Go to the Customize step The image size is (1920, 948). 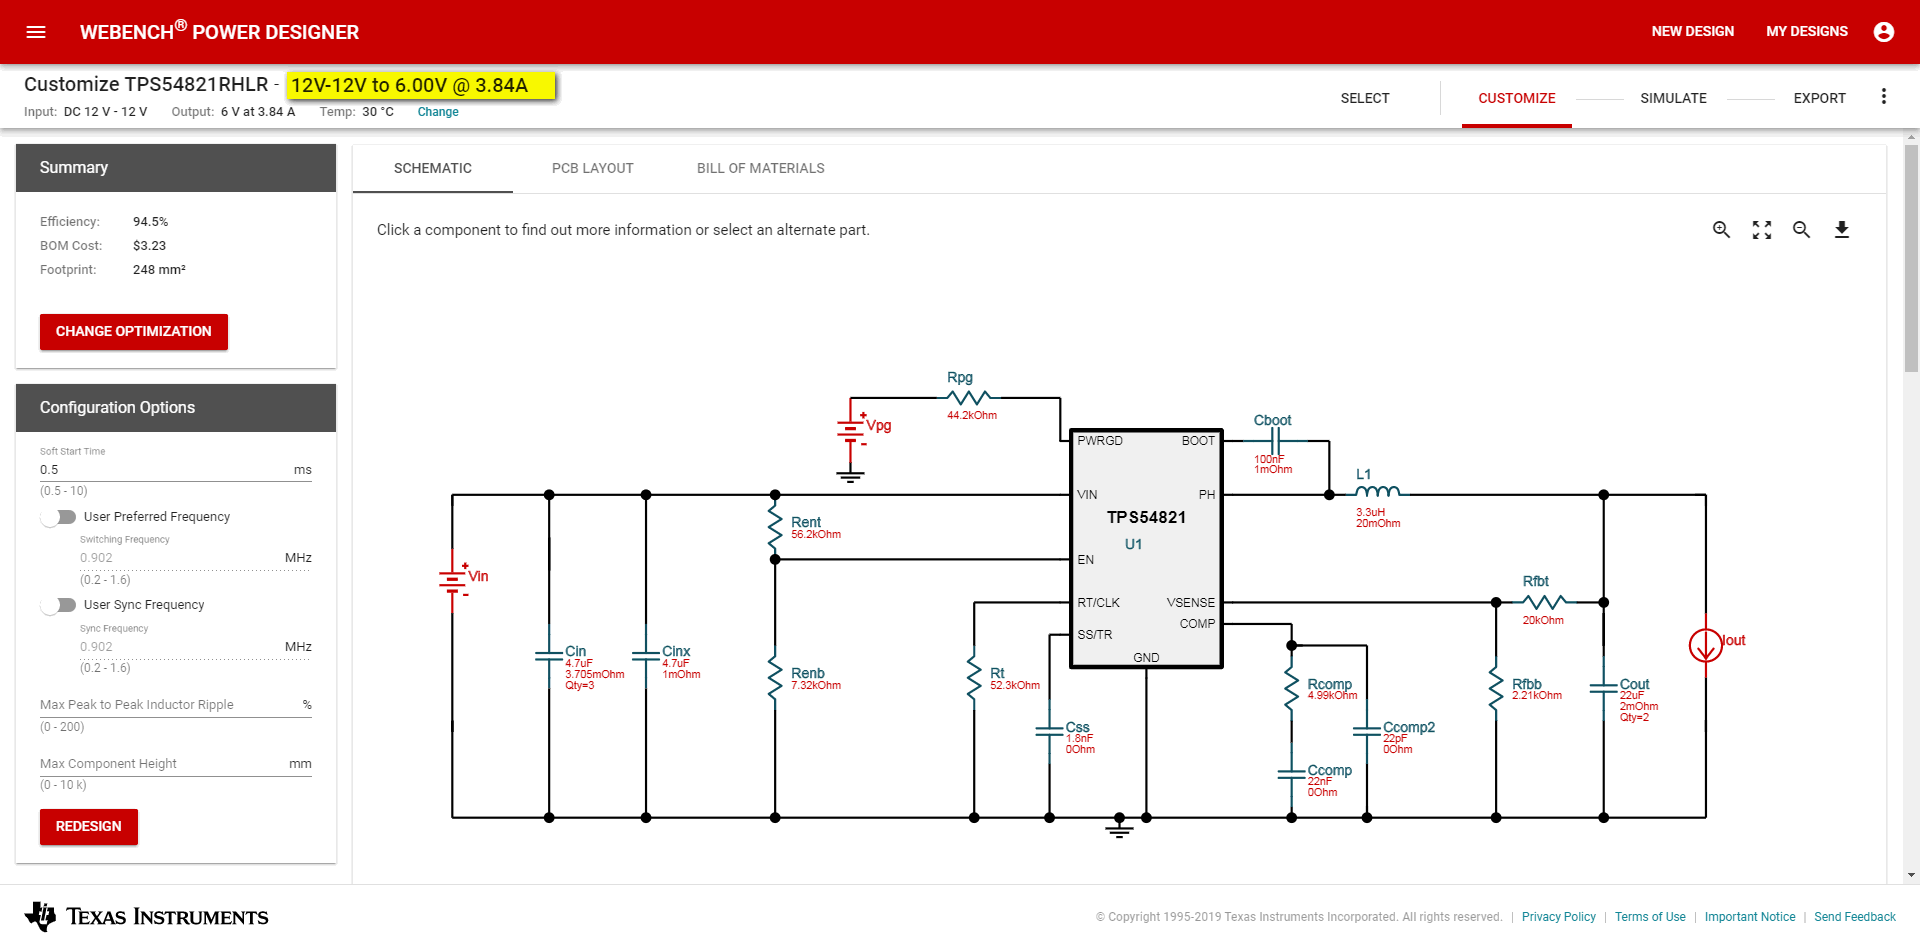(1517, 98)
